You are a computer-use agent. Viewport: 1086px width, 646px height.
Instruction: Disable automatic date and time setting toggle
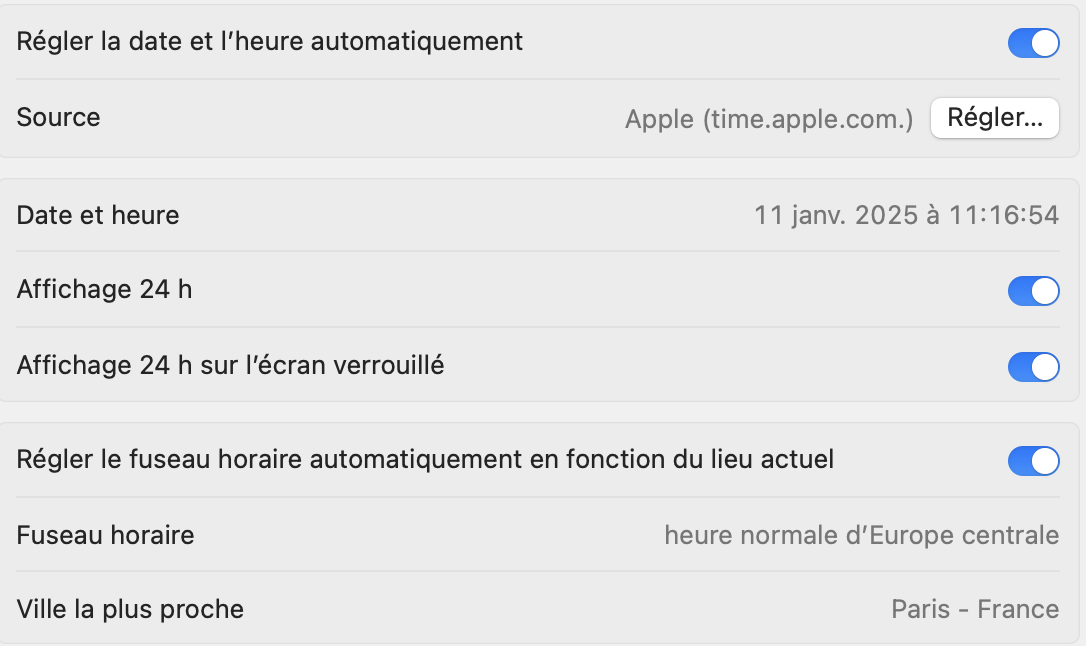click(1033, 43)
